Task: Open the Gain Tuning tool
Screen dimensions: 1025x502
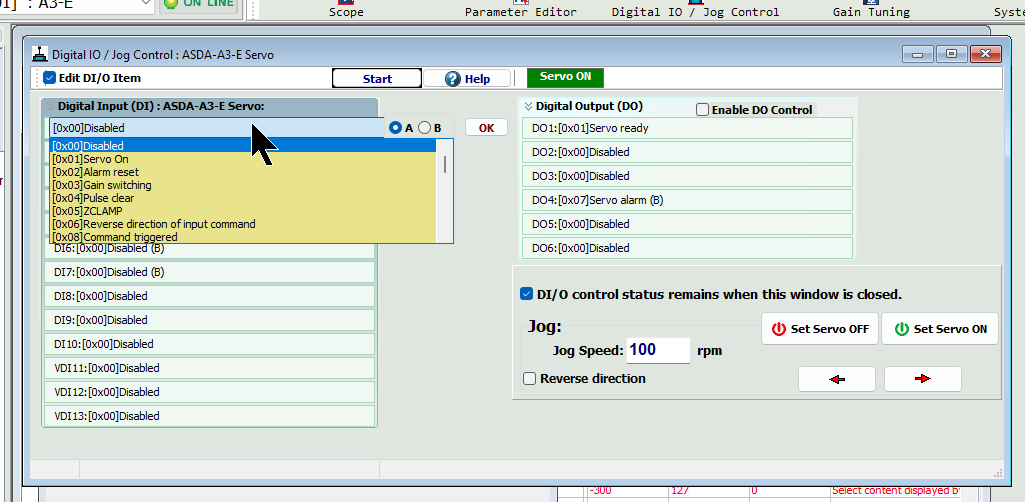Action: pos(871,8)
